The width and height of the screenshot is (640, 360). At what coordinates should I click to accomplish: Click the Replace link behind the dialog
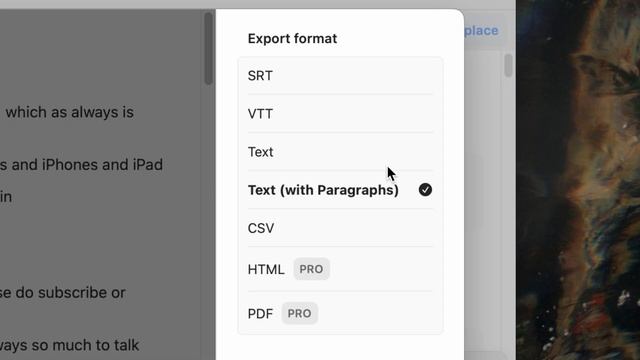481,31
